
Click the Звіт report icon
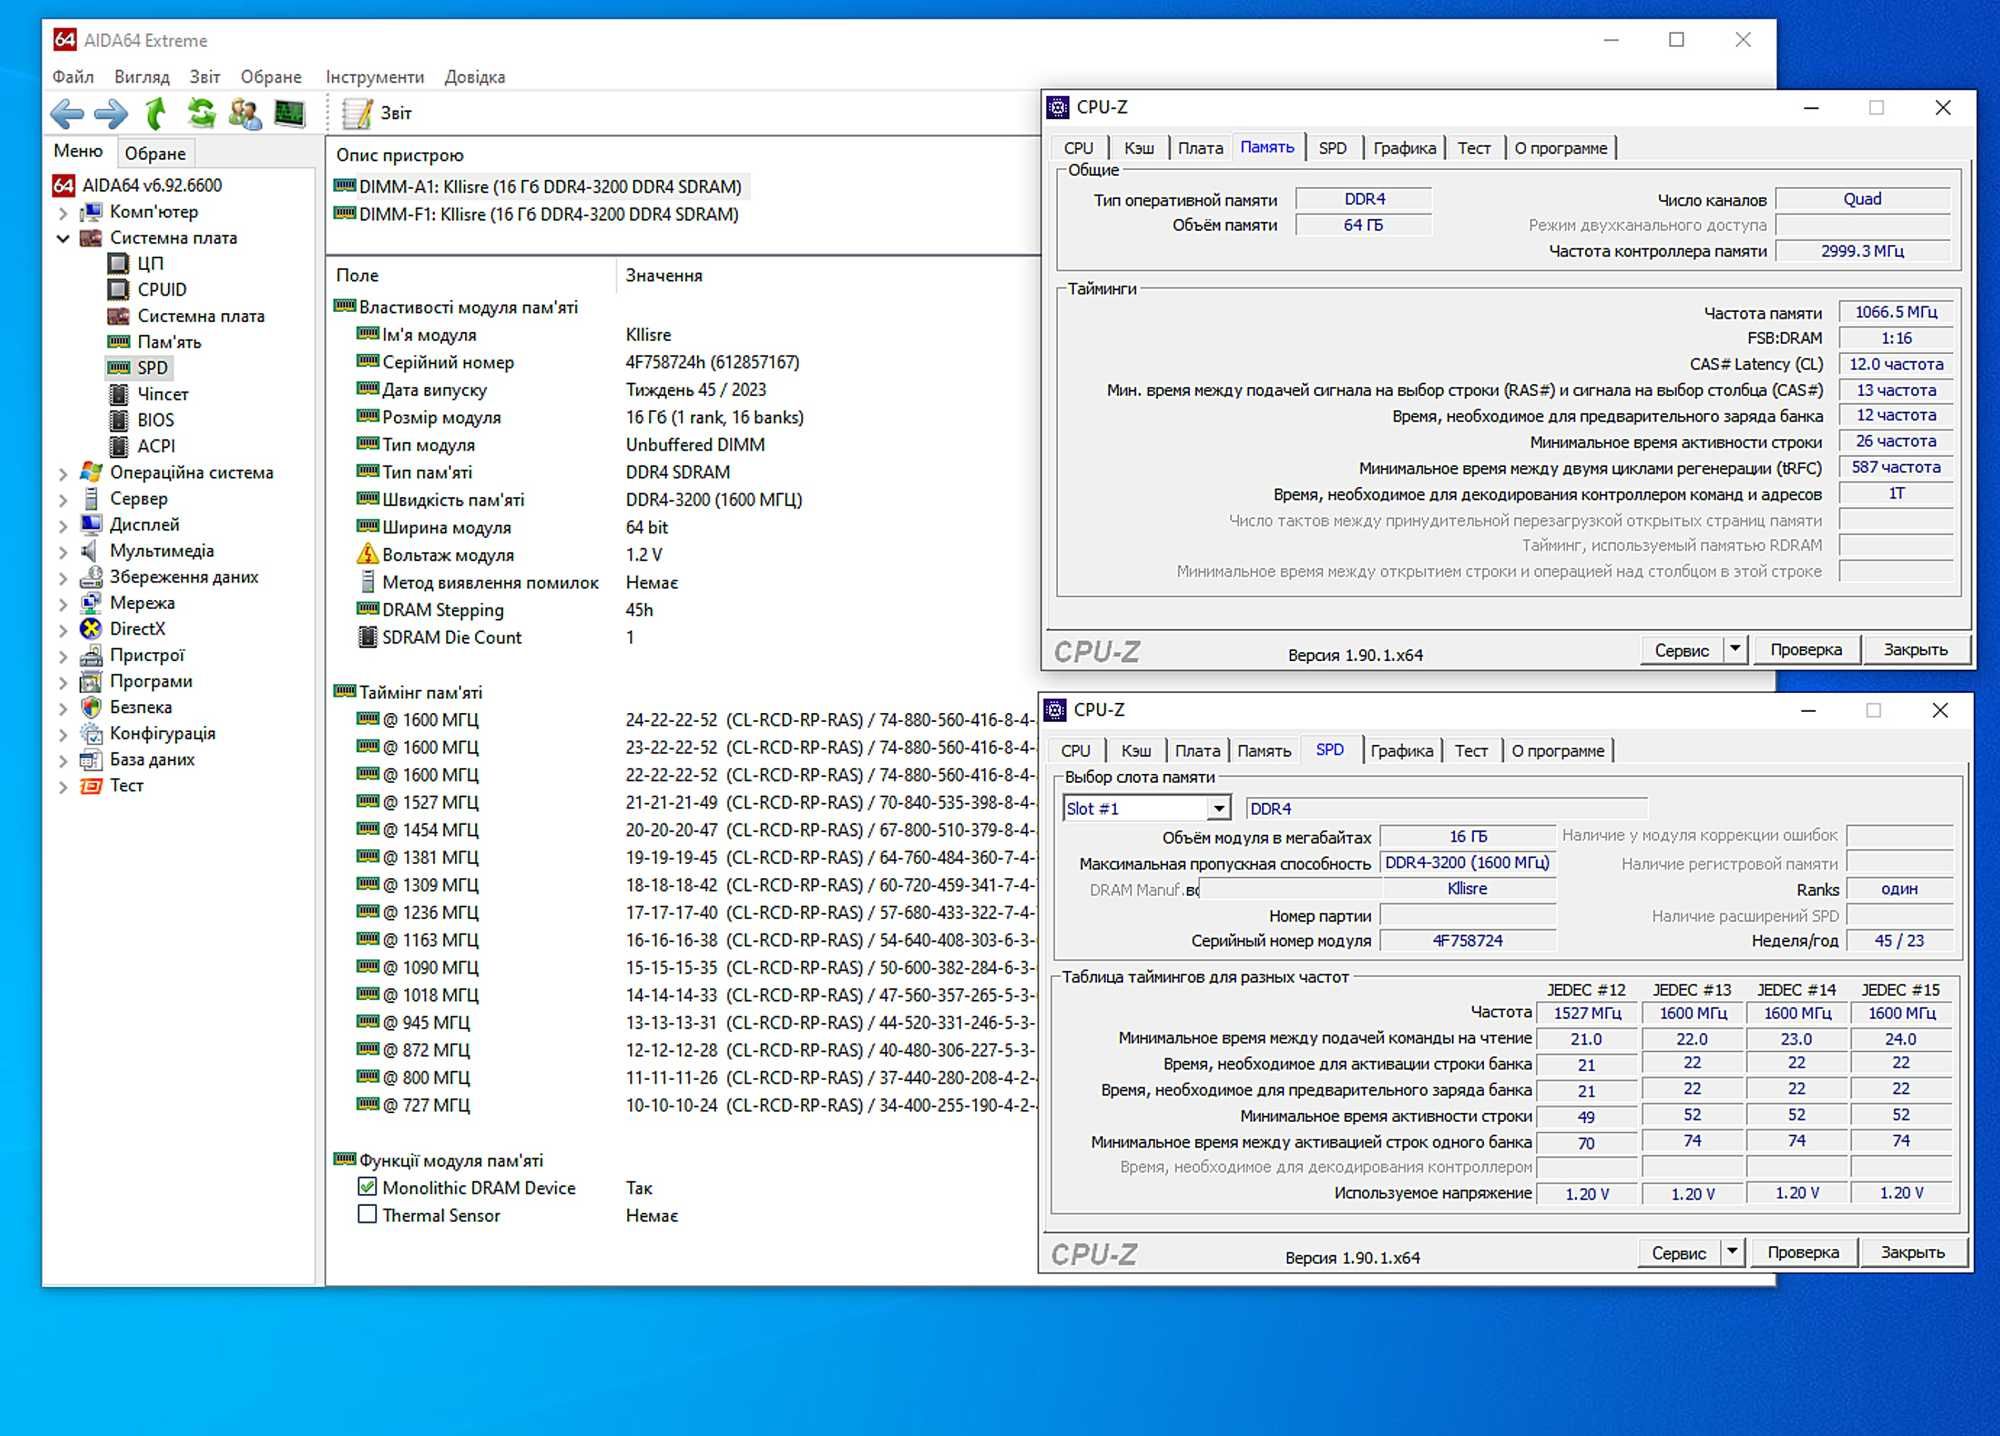click(x=356, y=114)
